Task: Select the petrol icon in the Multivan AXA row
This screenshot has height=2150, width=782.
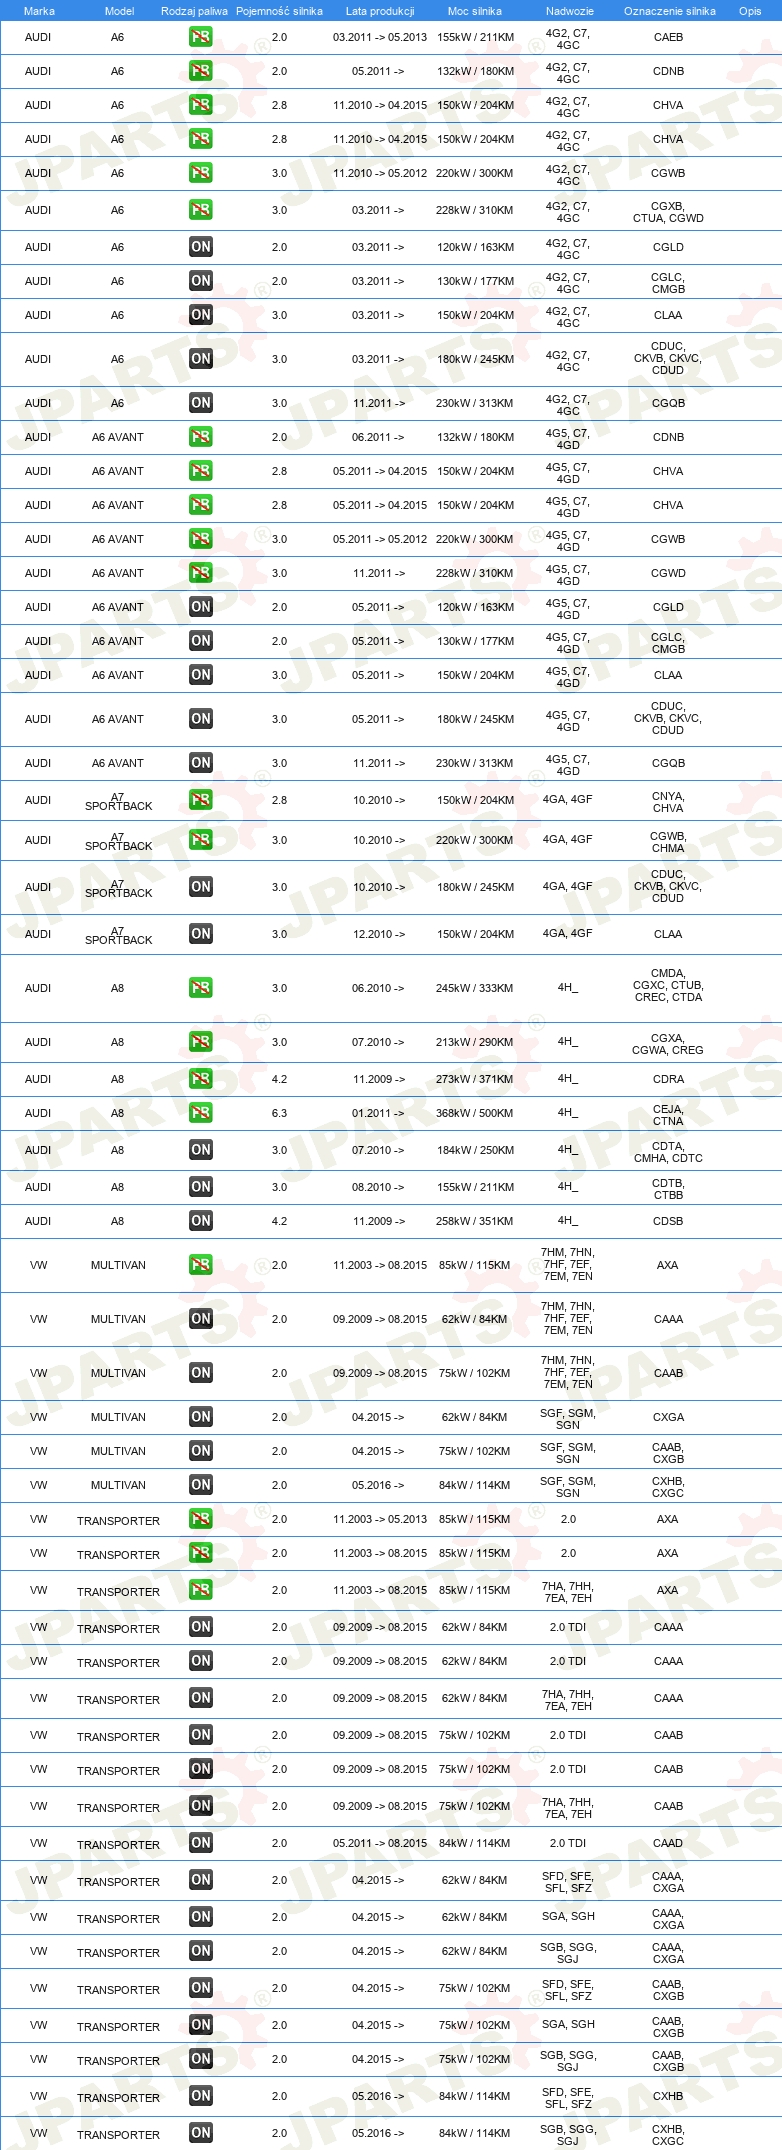Action: (x=201, y=1265)
